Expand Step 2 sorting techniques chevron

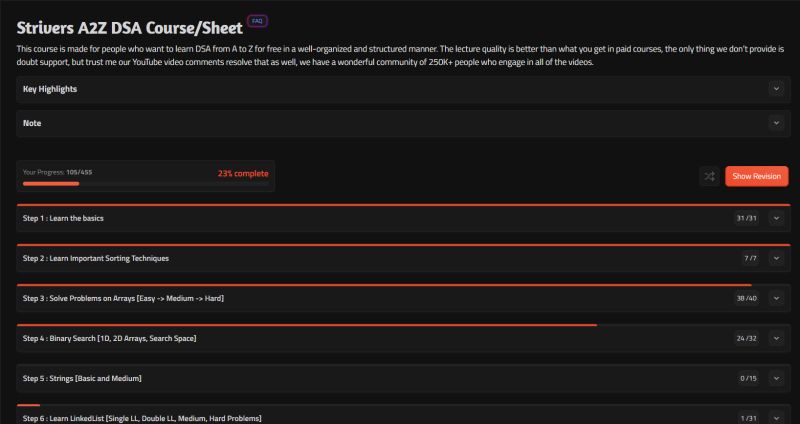click(776, 258)
